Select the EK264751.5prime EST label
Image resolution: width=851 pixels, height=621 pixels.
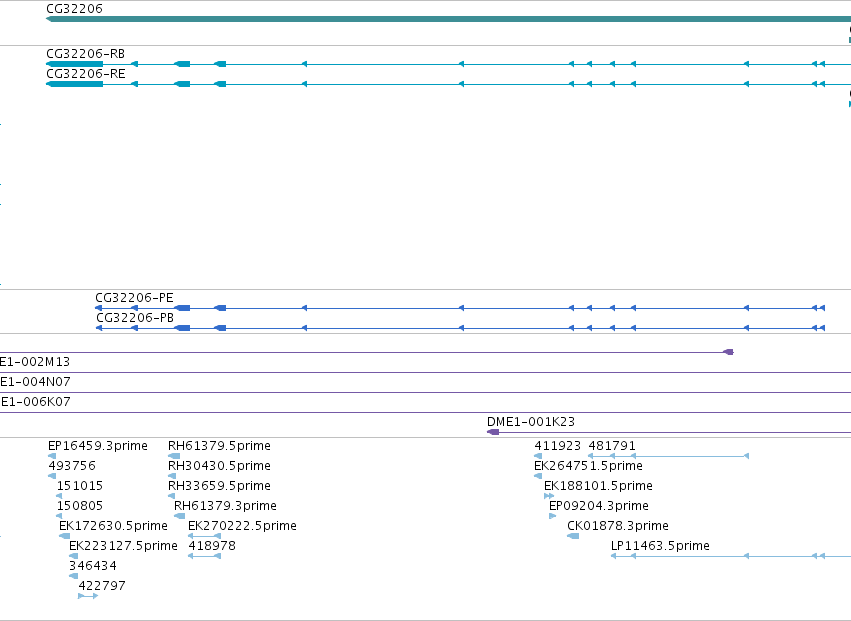coord(588,466)
